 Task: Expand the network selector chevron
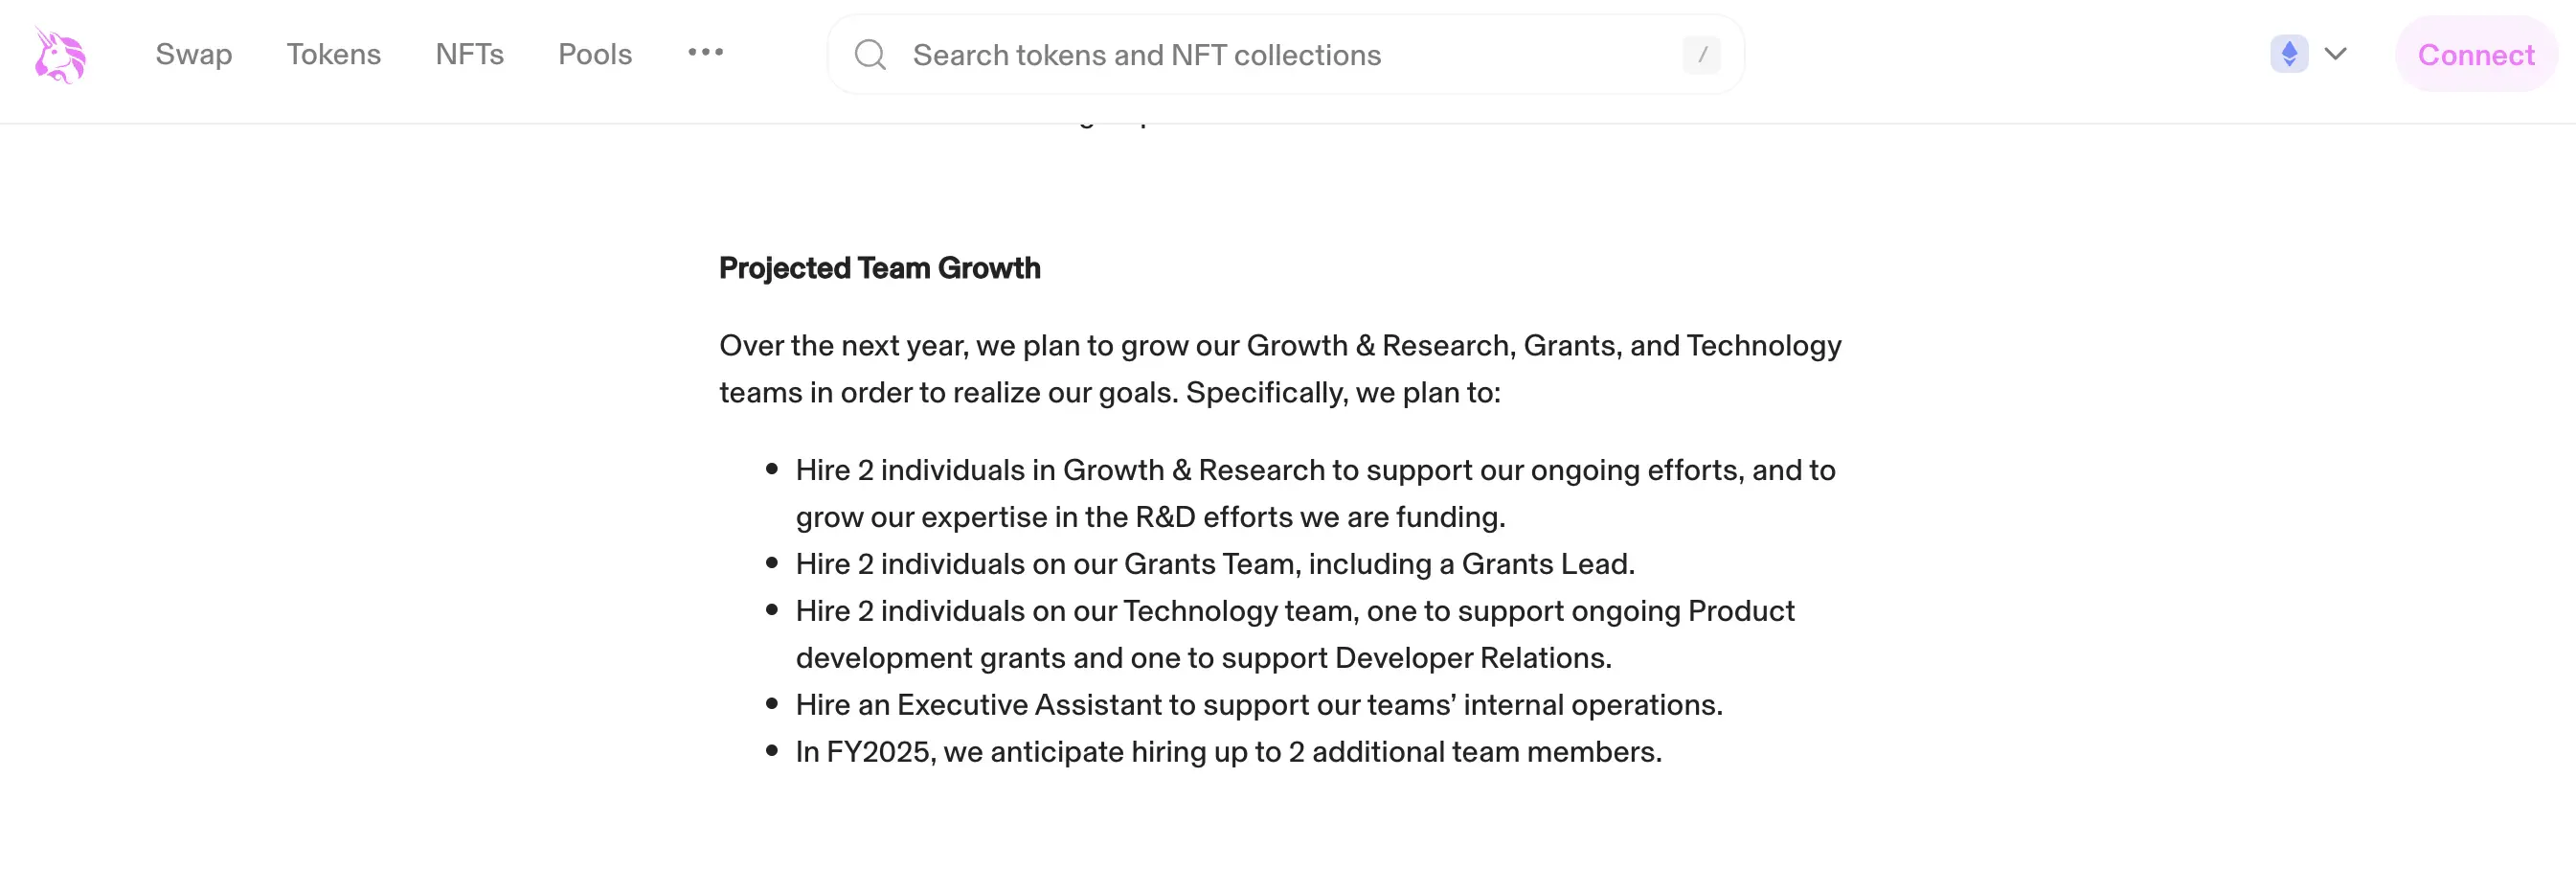click(2335, 54)
